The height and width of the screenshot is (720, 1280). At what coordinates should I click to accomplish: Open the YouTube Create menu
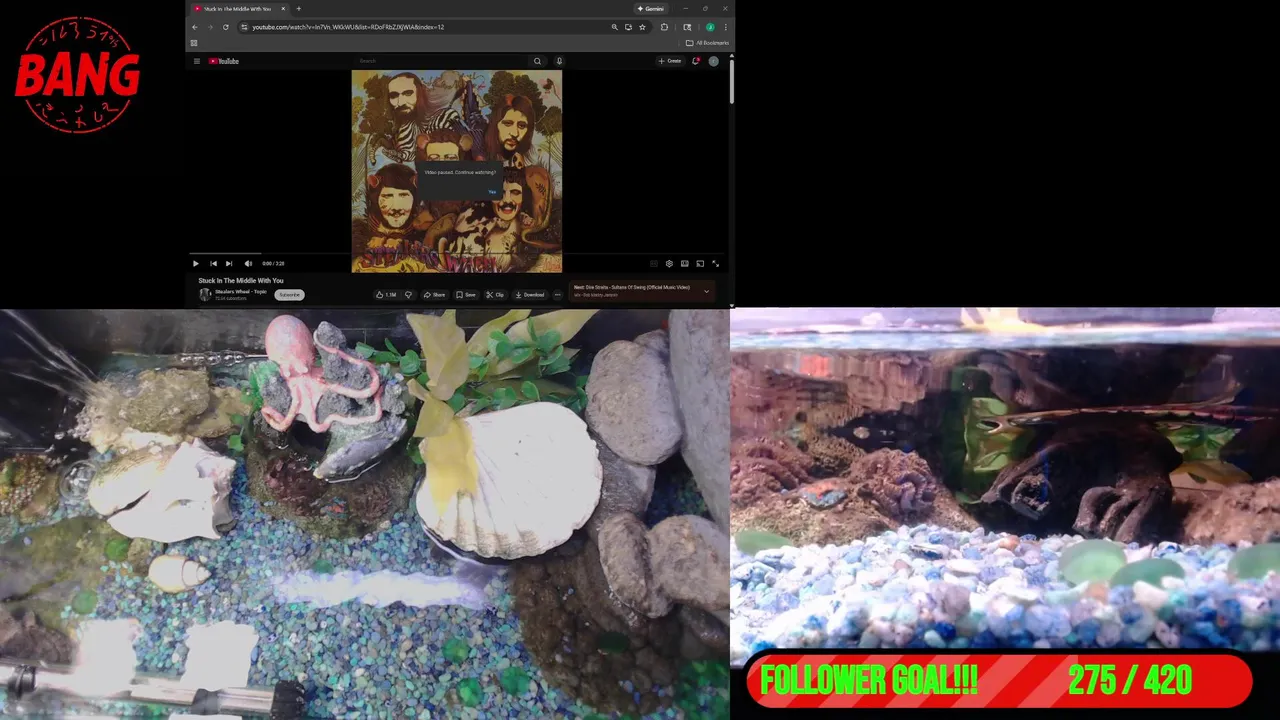[670, 61]
